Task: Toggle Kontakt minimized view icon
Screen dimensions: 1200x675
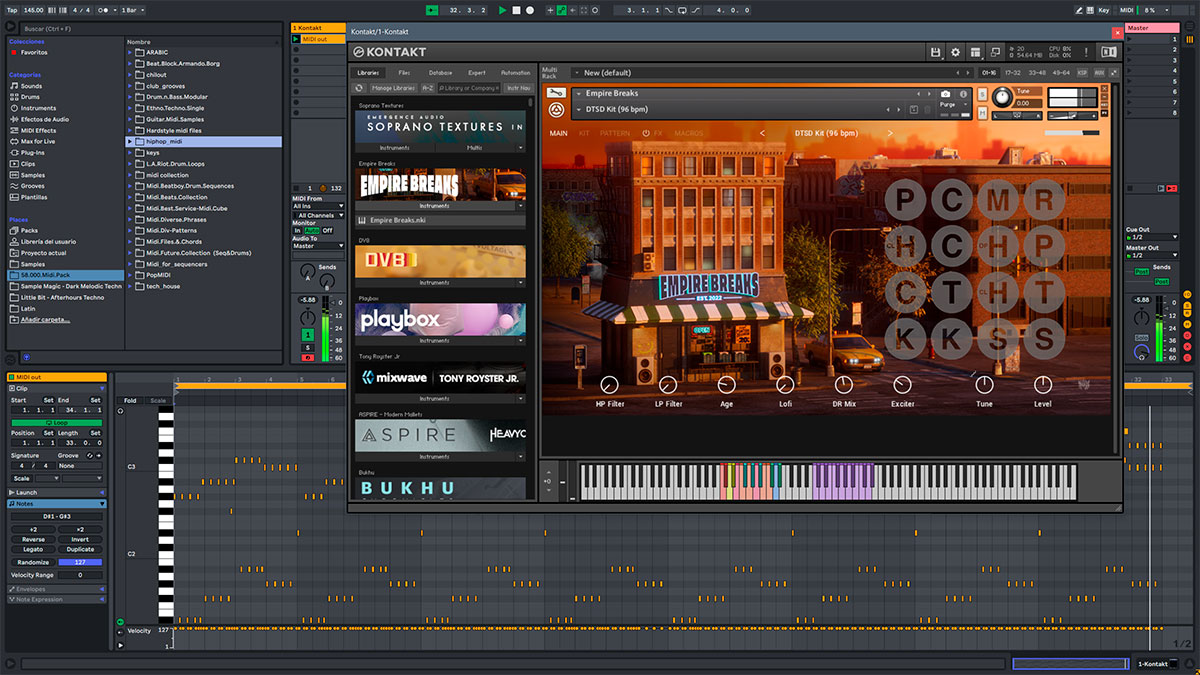Action: pyautogui.click(x=996, y=52)
